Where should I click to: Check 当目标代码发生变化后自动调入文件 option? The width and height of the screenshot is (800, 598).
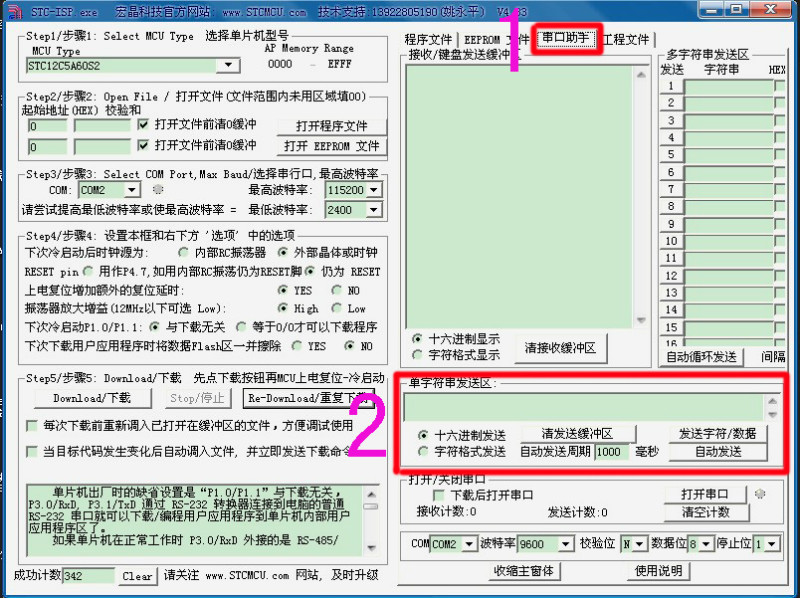point(32,451)
